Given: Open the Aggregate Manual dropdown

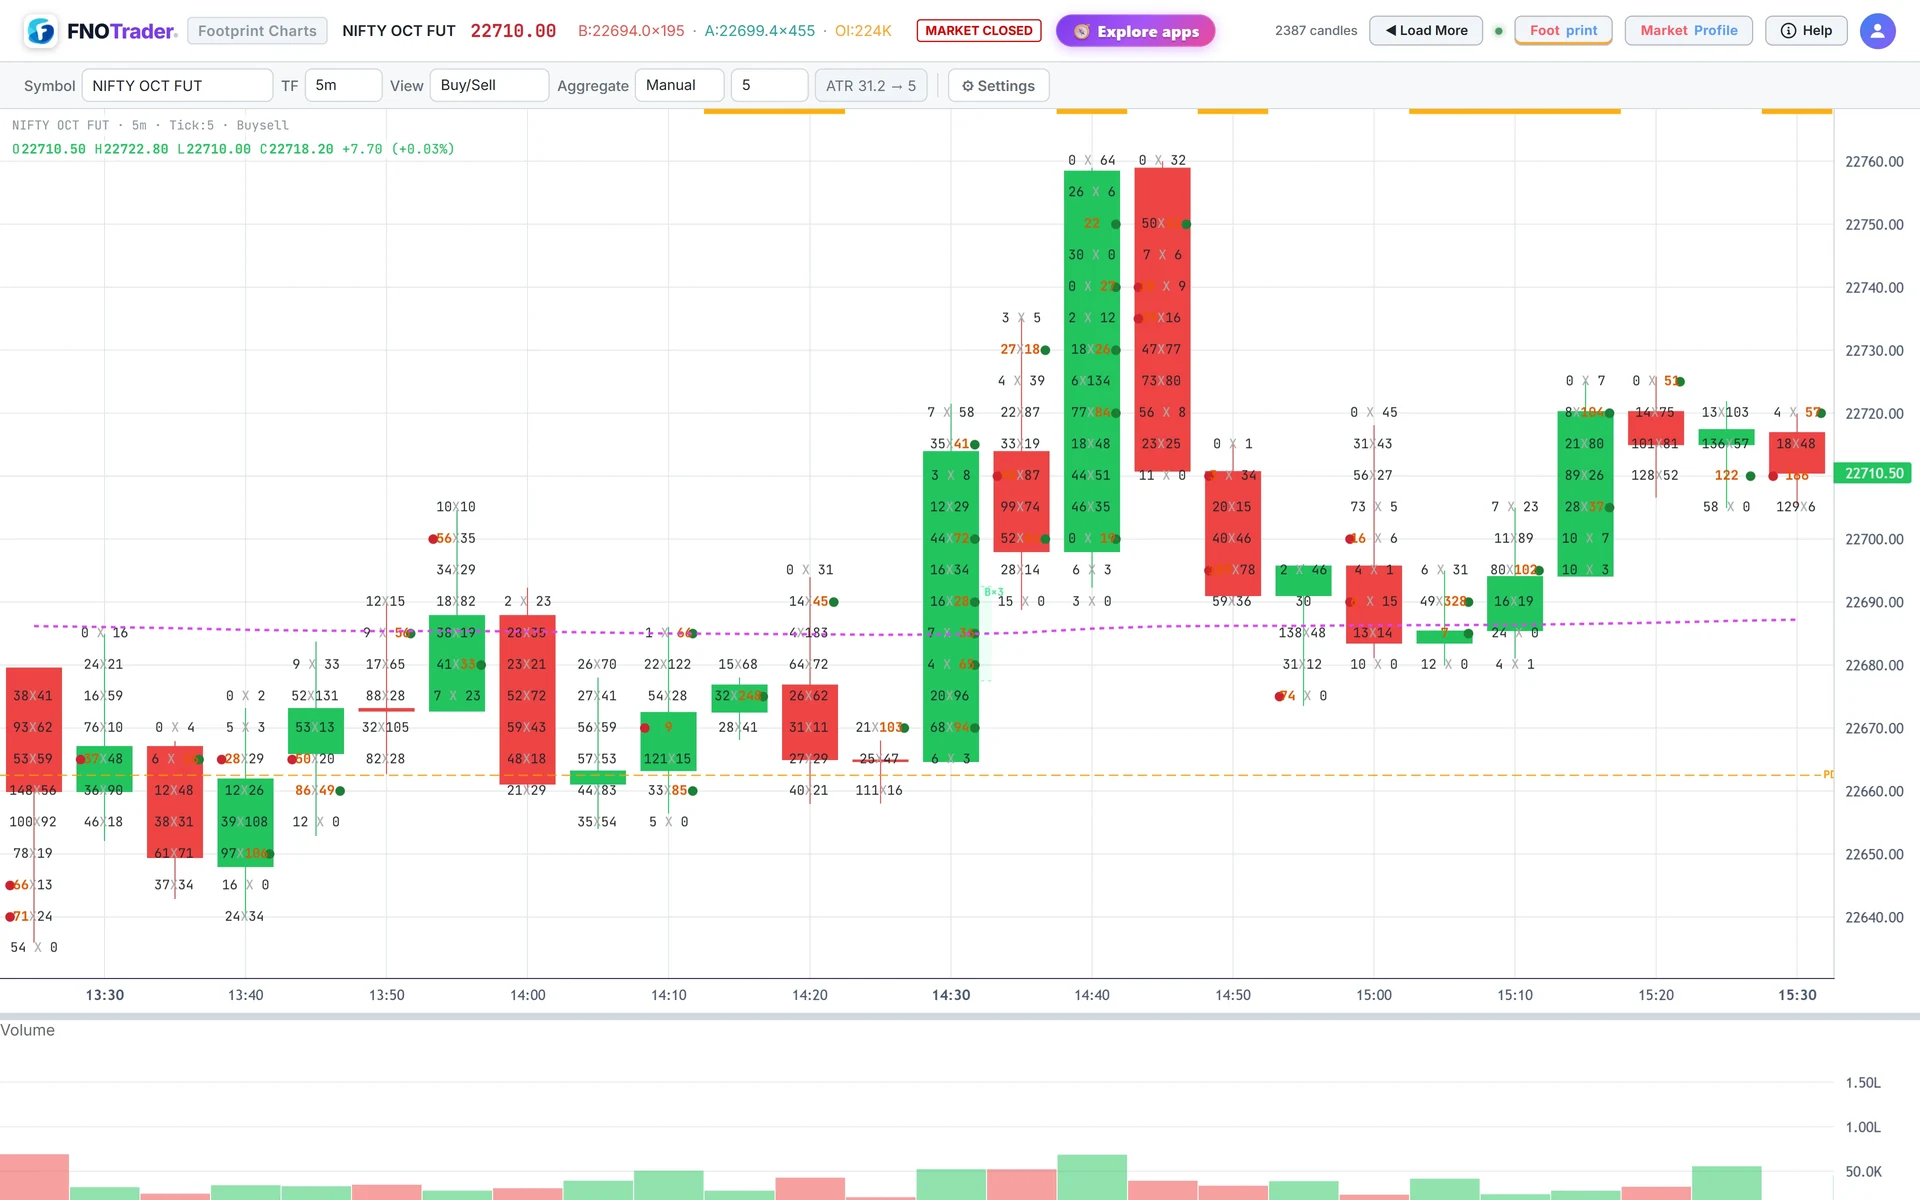Looking at the screenshot, I should click(679, 86).
